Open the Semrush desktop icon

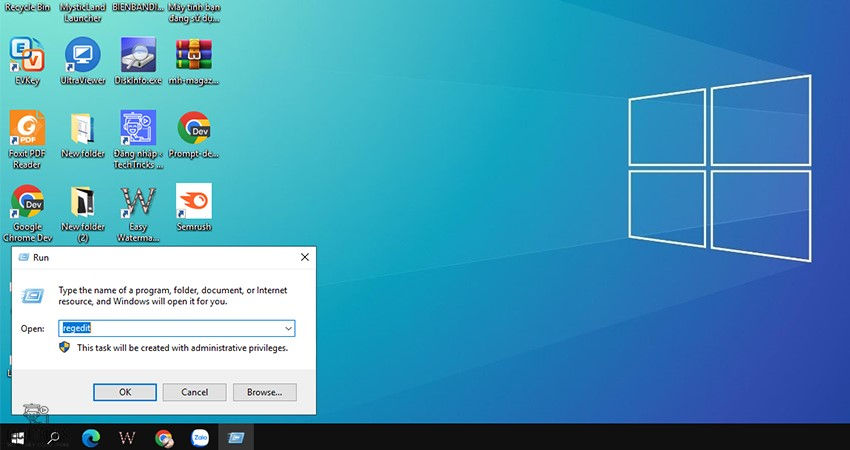coord(194,208)
